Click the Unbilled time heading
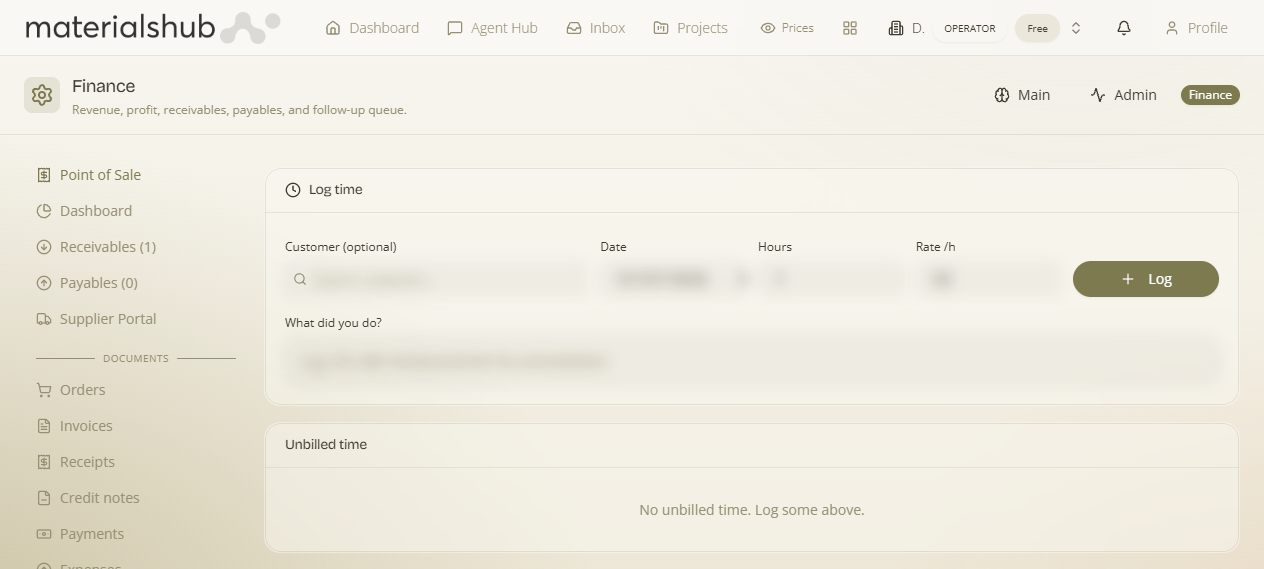Image resolution: width=1264 pixels, height=569 pixels. pos(326,444)
